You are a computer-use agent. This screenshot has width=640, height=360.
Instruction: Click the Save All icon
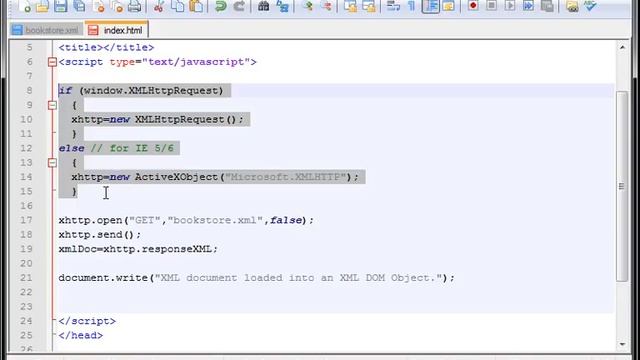[x=80, y=6]
